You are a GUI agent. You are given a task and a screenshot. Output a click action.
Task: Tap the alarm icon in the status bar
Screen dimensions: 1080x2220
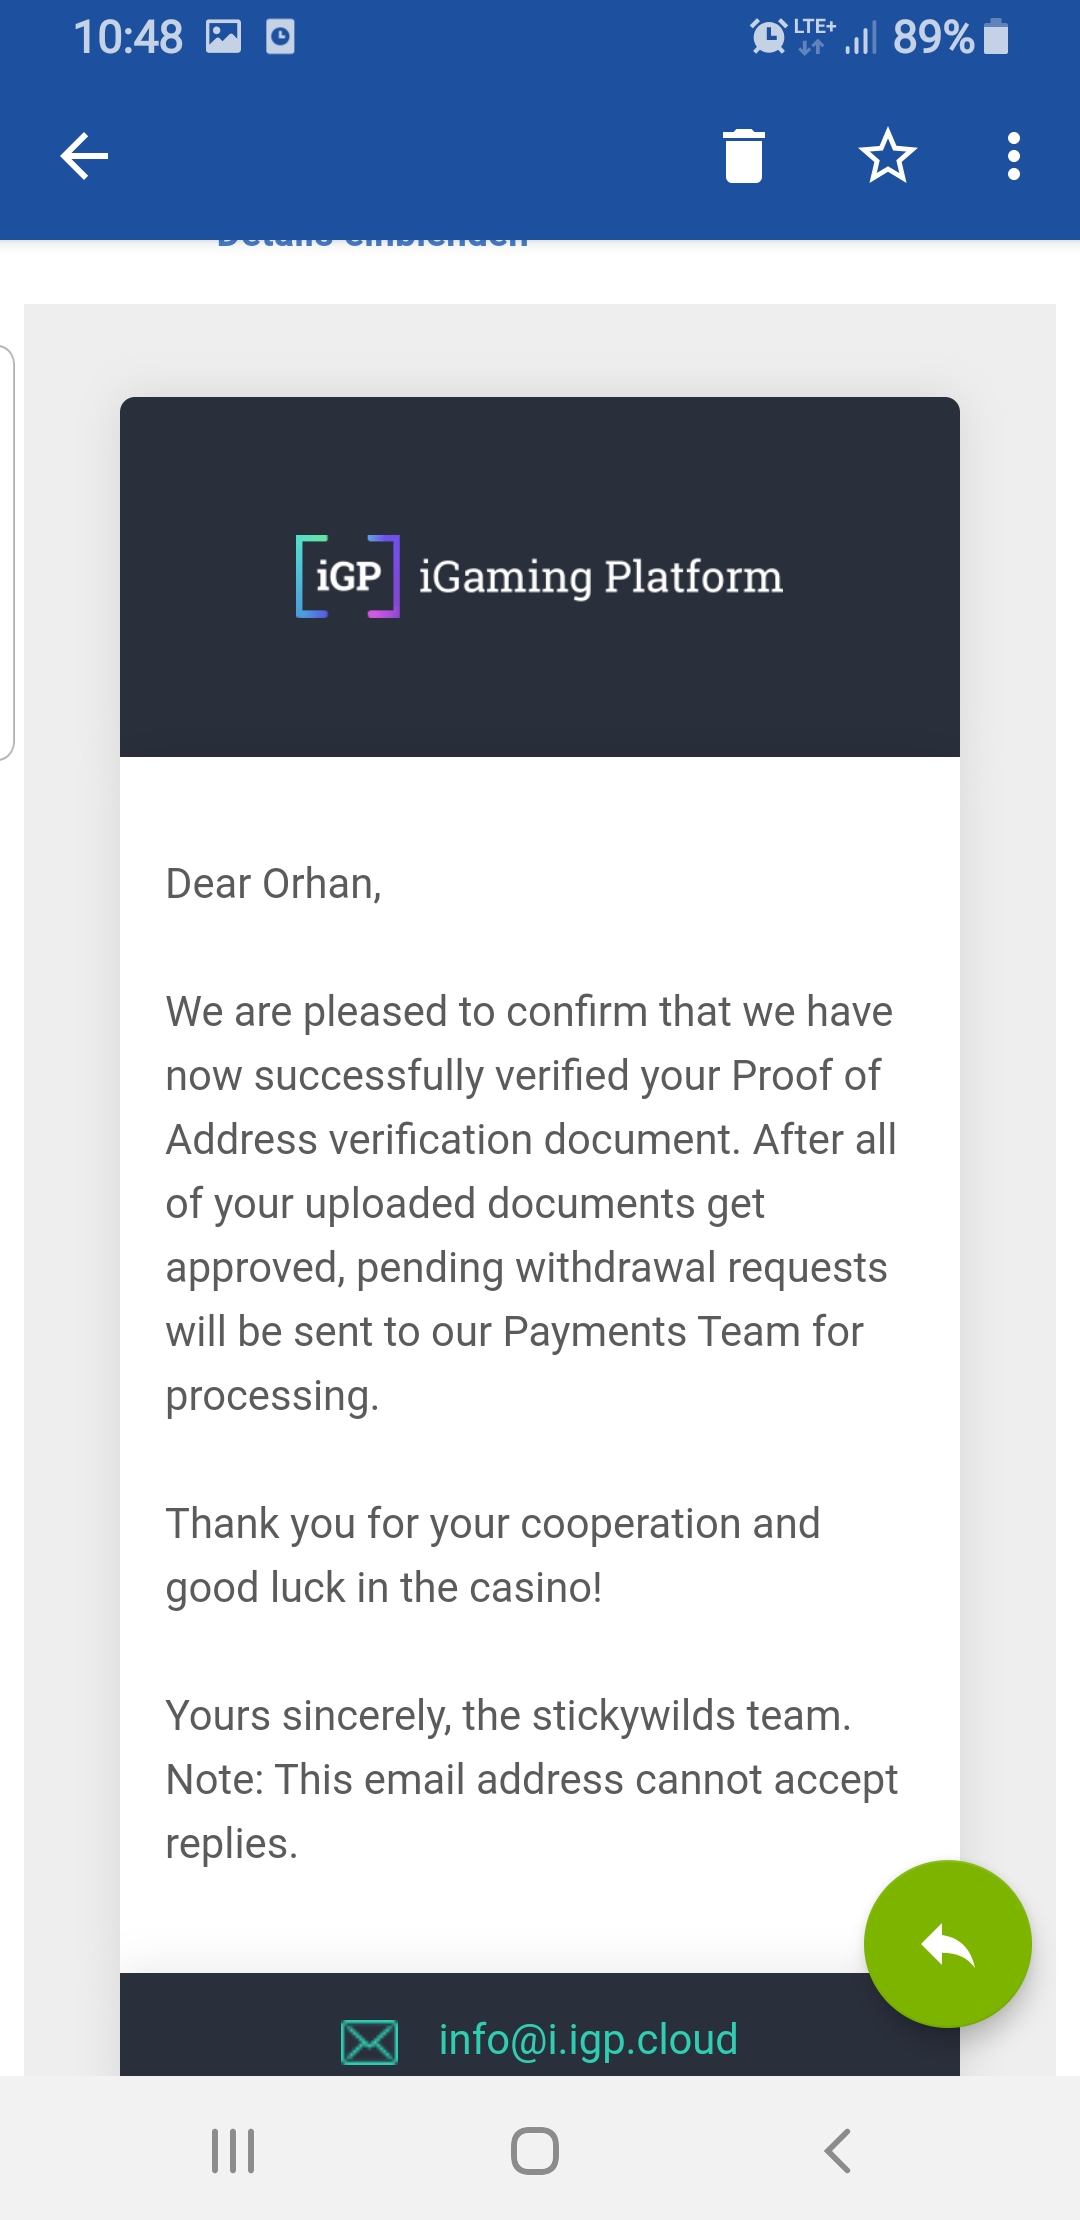[x=768, y=38]
